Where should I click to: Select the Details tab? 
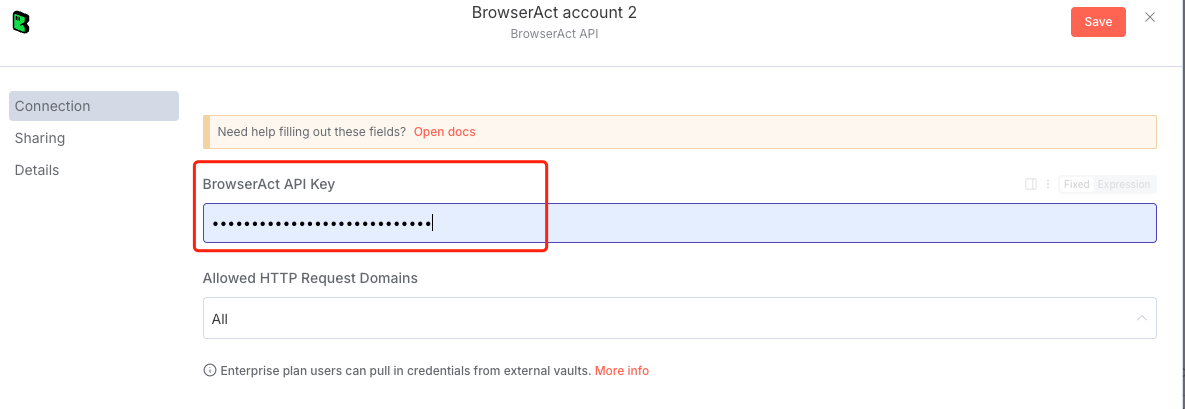(37, 170)
